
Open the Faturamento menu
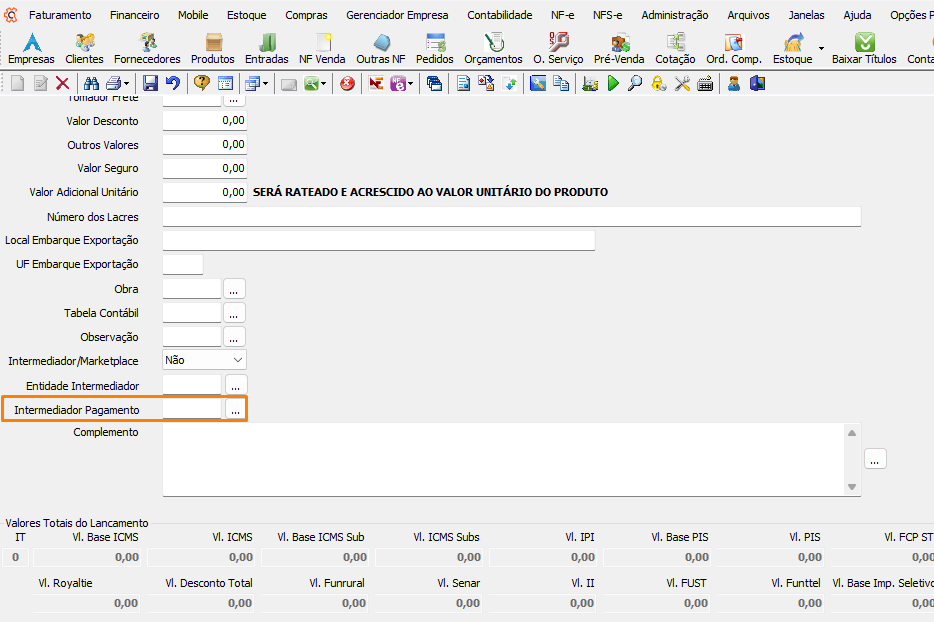(60, 15)
